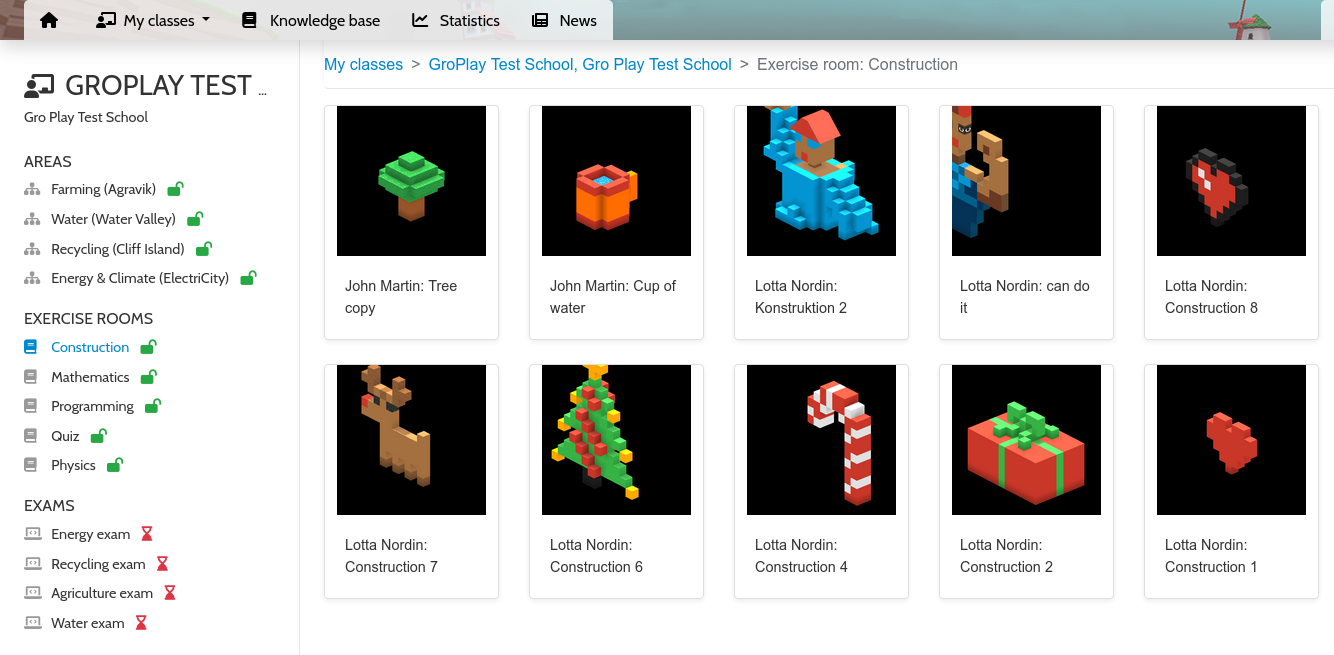Click the Energy exam laptop icon

coord(32,534)
